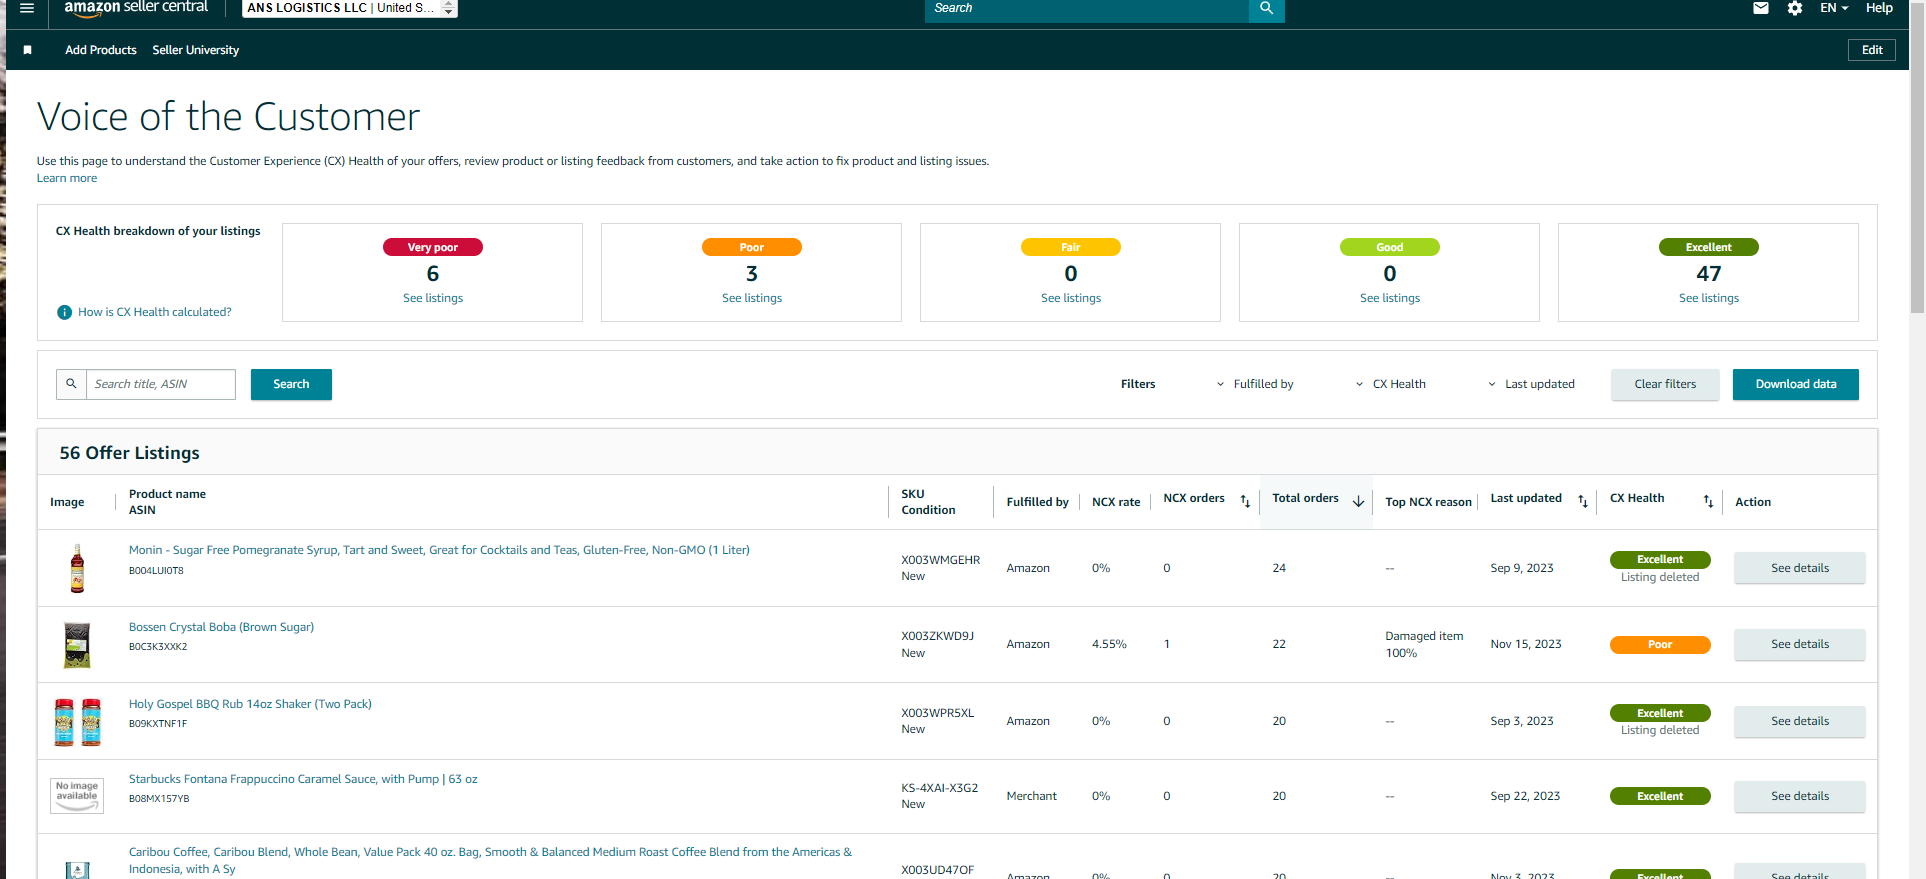Open Seller University
This screenshot has width=1926, height=879.
(196, 50)
